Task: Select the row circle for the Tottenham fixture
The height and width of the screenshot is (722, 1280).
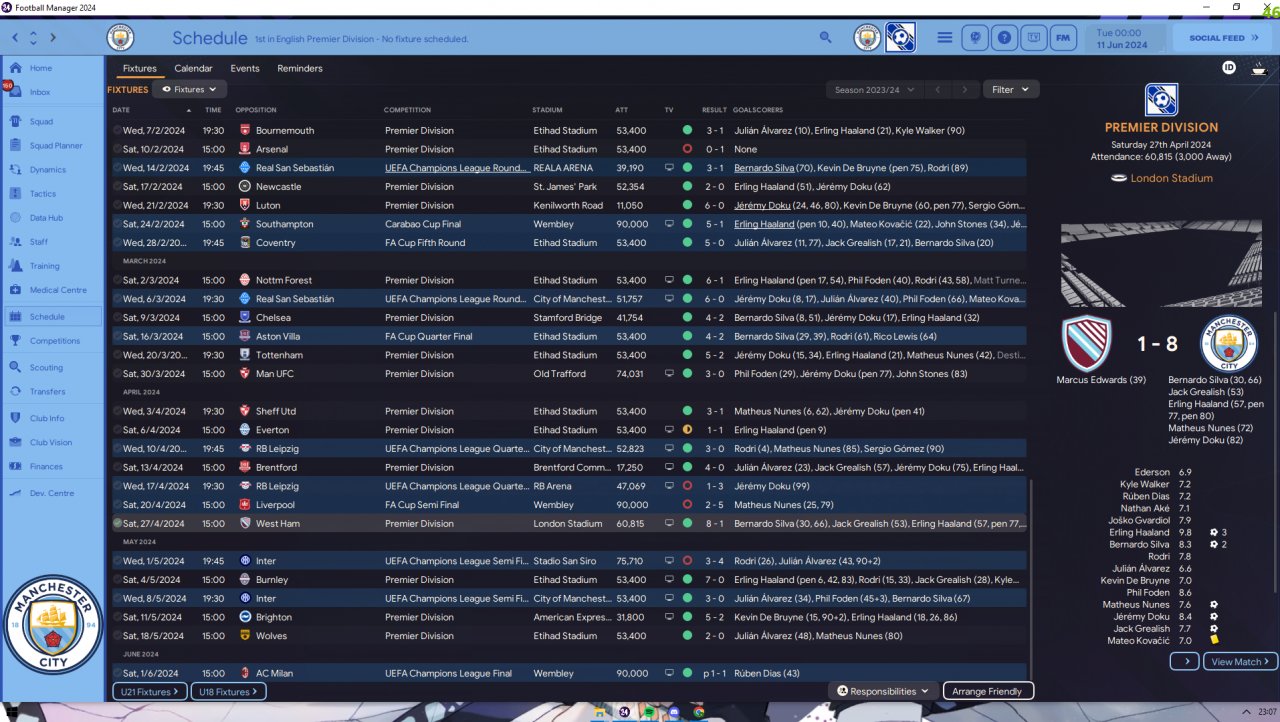Action: (117, 355)
